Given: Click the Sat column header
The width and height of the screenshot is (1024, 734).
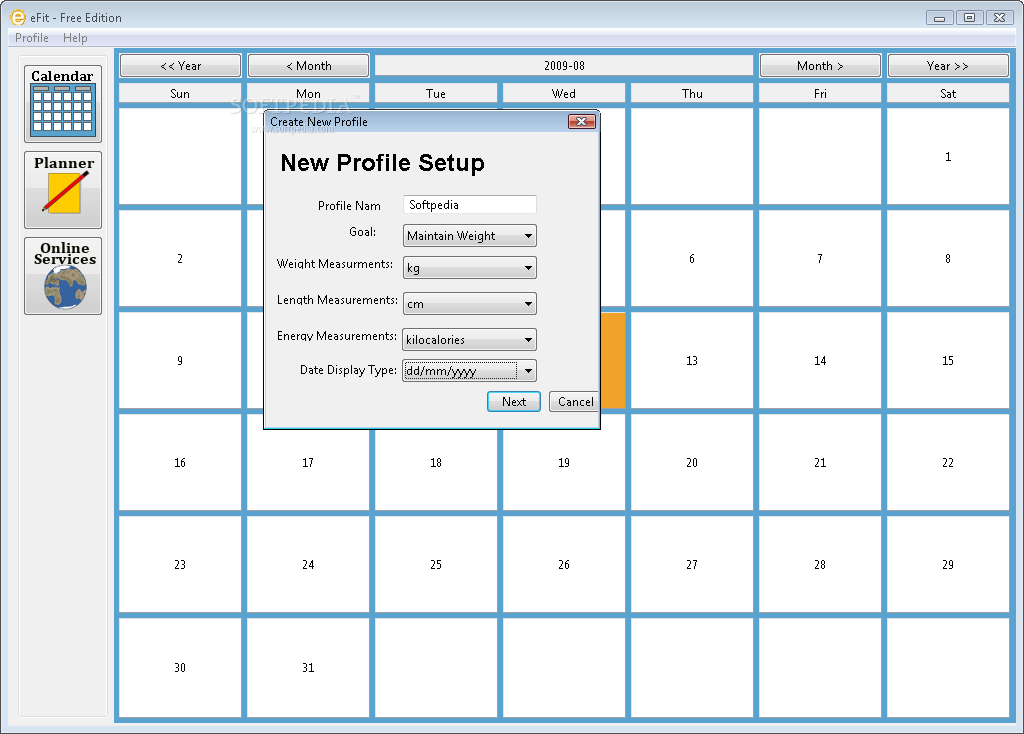Looking at the screenshot, I should [948, 93].
